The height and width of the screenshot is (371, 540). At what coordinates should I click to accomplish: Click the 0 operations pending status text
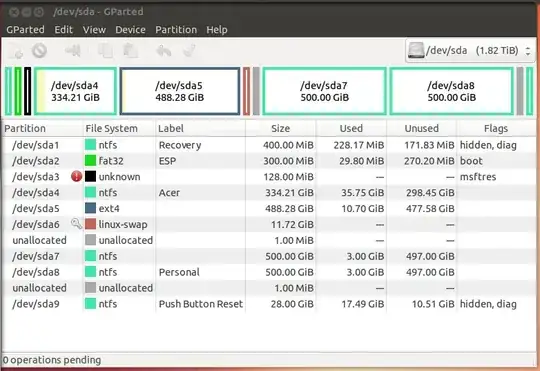point(52,360)
